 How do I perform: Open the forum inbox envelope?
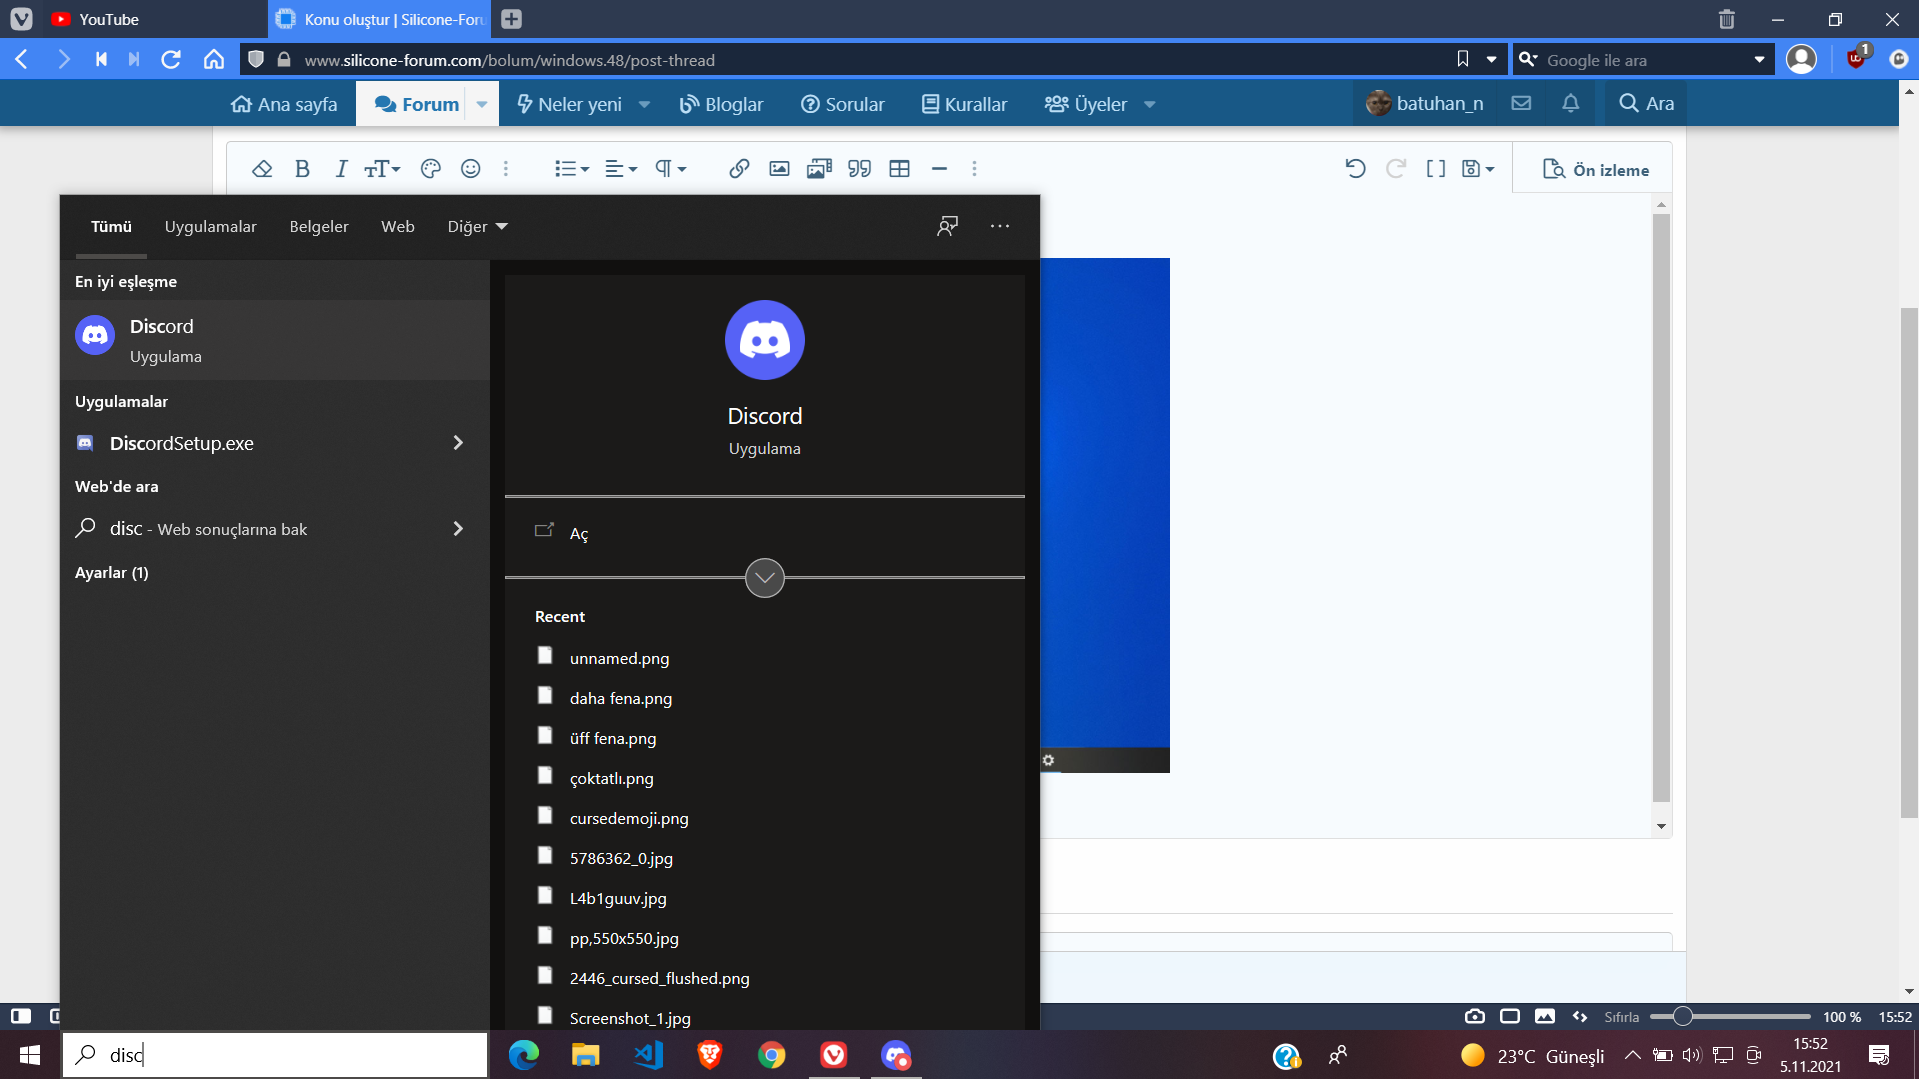point(1521,103)
